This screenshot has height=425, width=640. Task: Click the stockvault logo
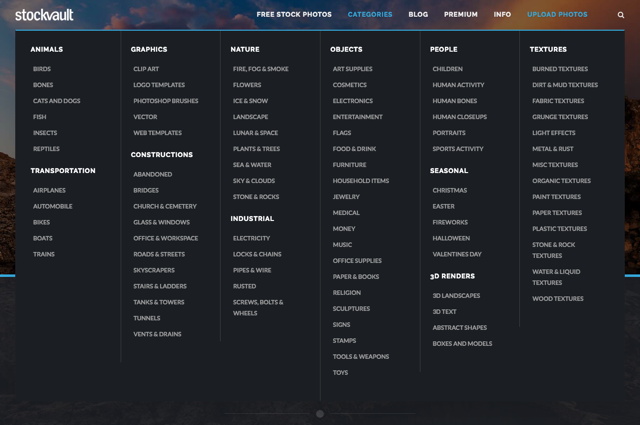[x=44, y=15]
